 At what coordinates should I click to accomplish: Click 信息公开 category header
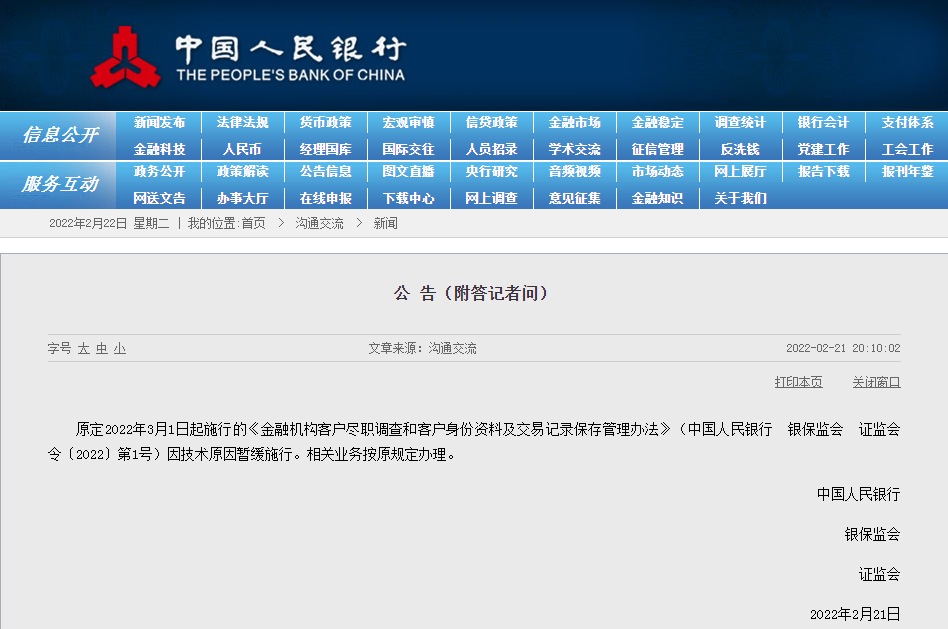tap(60, 135)
